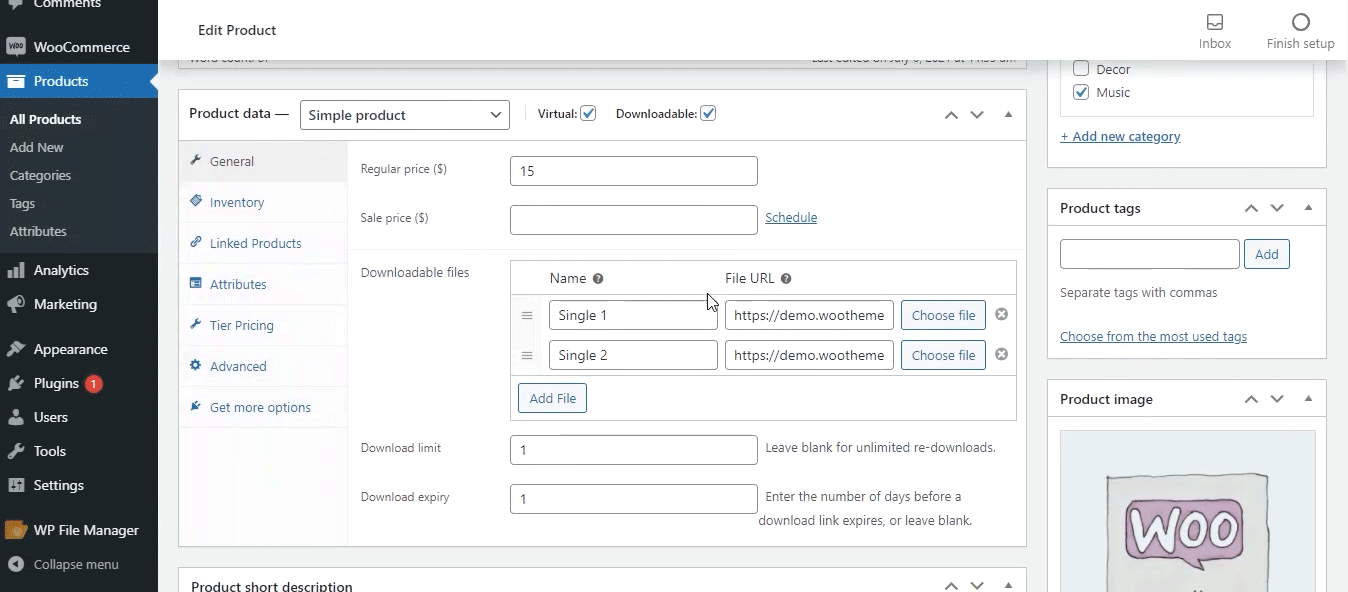The width and height of the screenshot is (1348, 592).
Task: Click the File URL help tooltip icon
Action: click(x=786, y=279)
